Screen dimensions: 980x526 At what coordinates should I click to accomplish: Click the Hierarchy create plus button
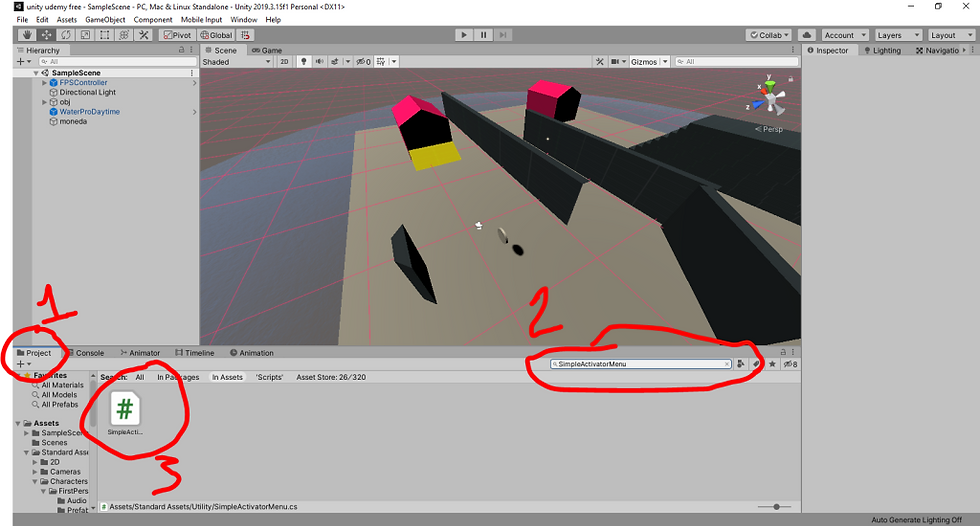click(23, 61)
